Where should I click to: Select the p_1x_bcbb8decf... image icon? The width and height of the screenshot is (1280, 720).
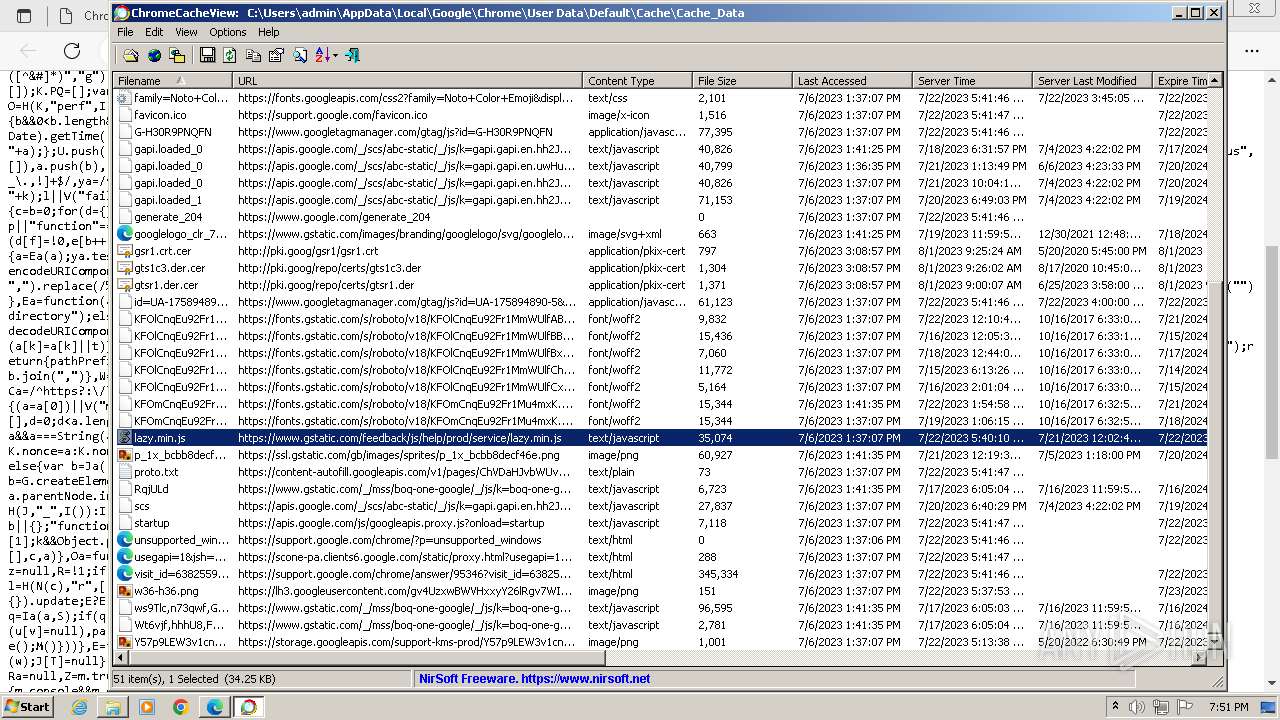coord(125,455)
